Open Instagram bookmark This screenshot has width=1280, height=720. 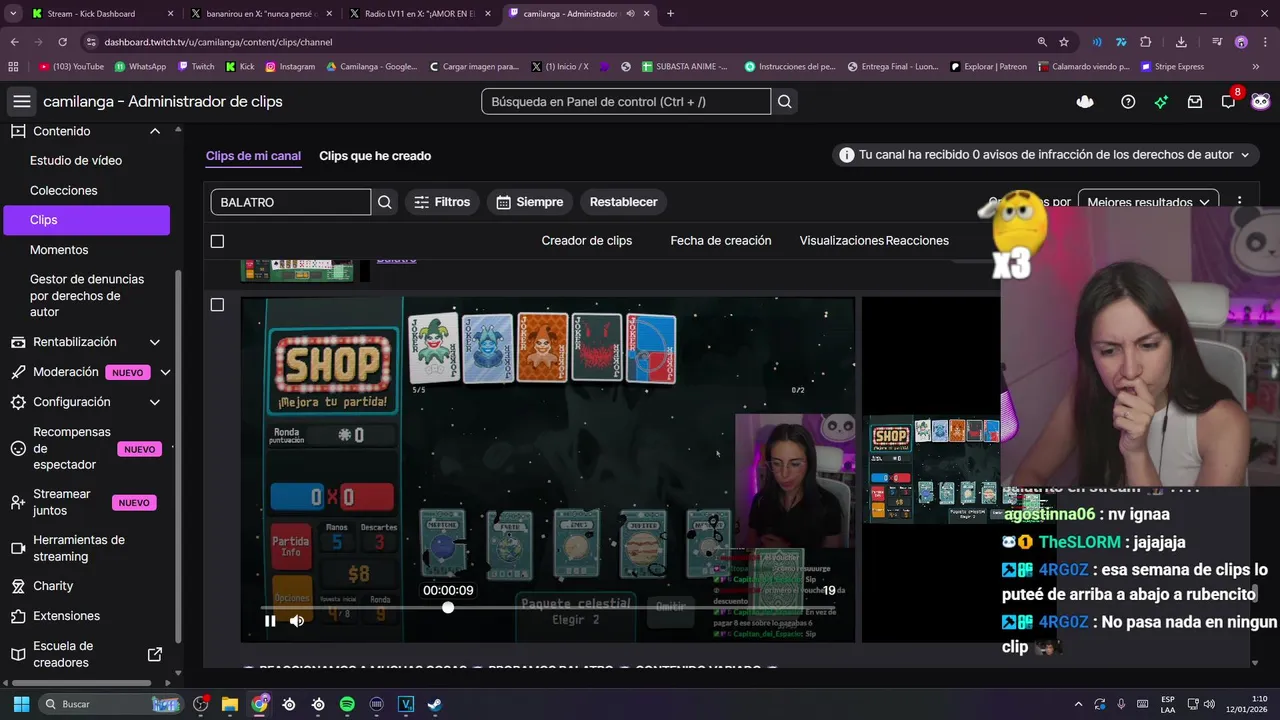(x=290, y=66)
